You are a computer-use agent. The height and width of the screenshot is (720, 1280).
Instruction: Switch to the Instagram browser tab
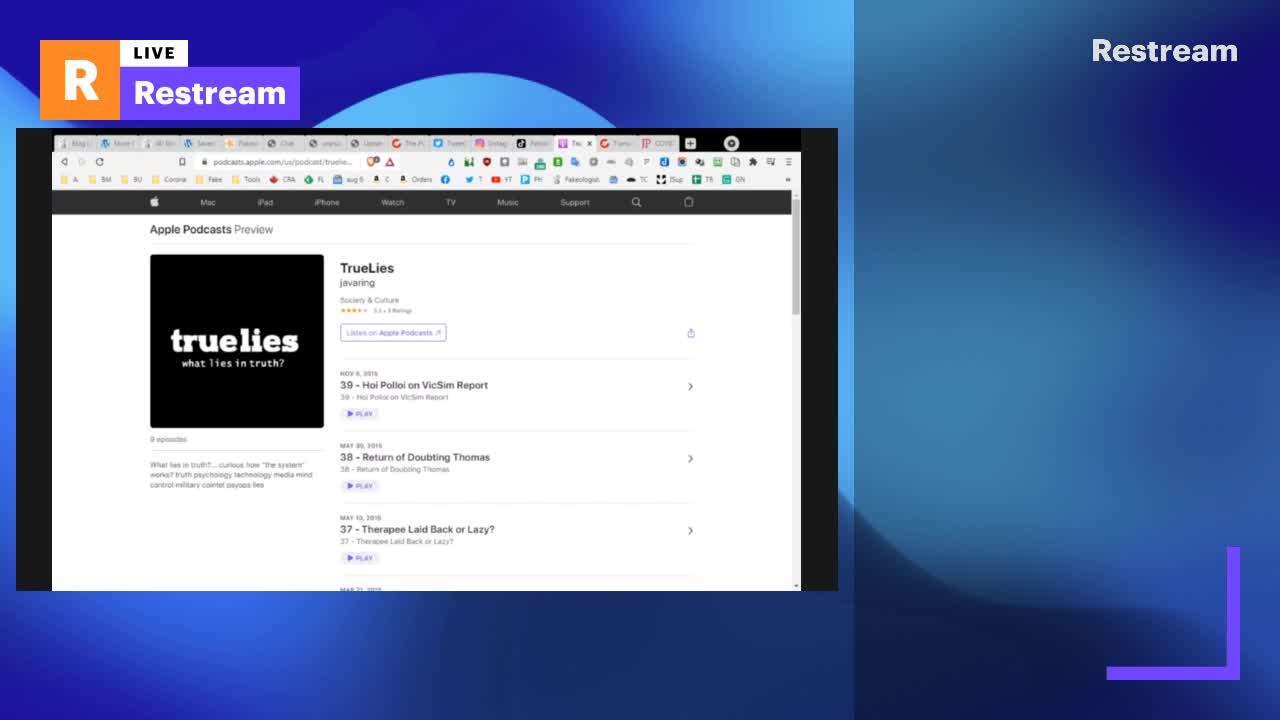click(491, 143)
